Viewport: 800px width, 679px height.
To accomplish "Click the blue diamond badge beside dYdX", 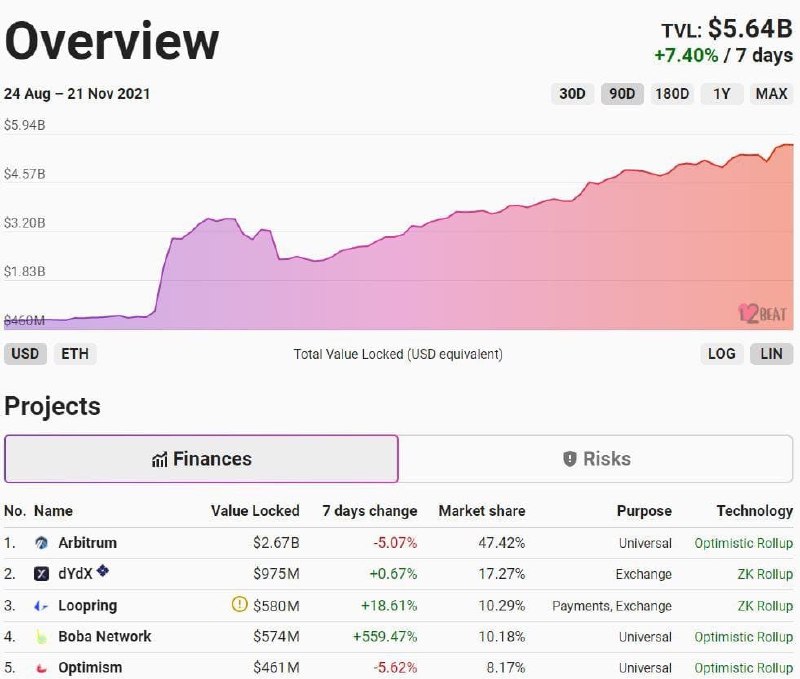I will 103,570.
